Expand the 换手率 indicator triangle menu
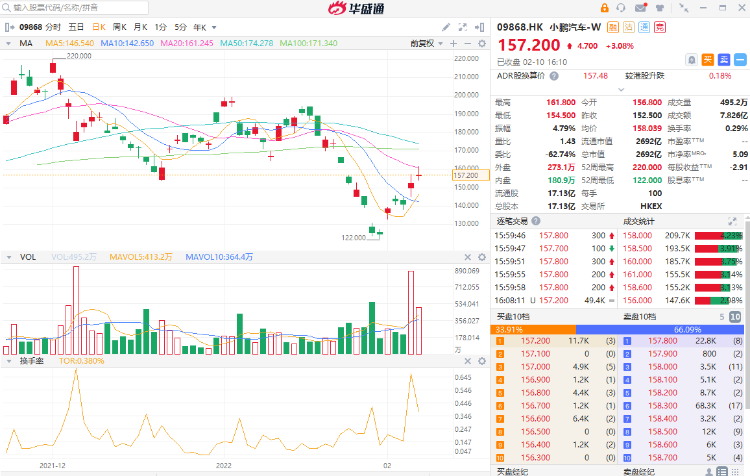 pyautogui.click(x=8, y=361)
